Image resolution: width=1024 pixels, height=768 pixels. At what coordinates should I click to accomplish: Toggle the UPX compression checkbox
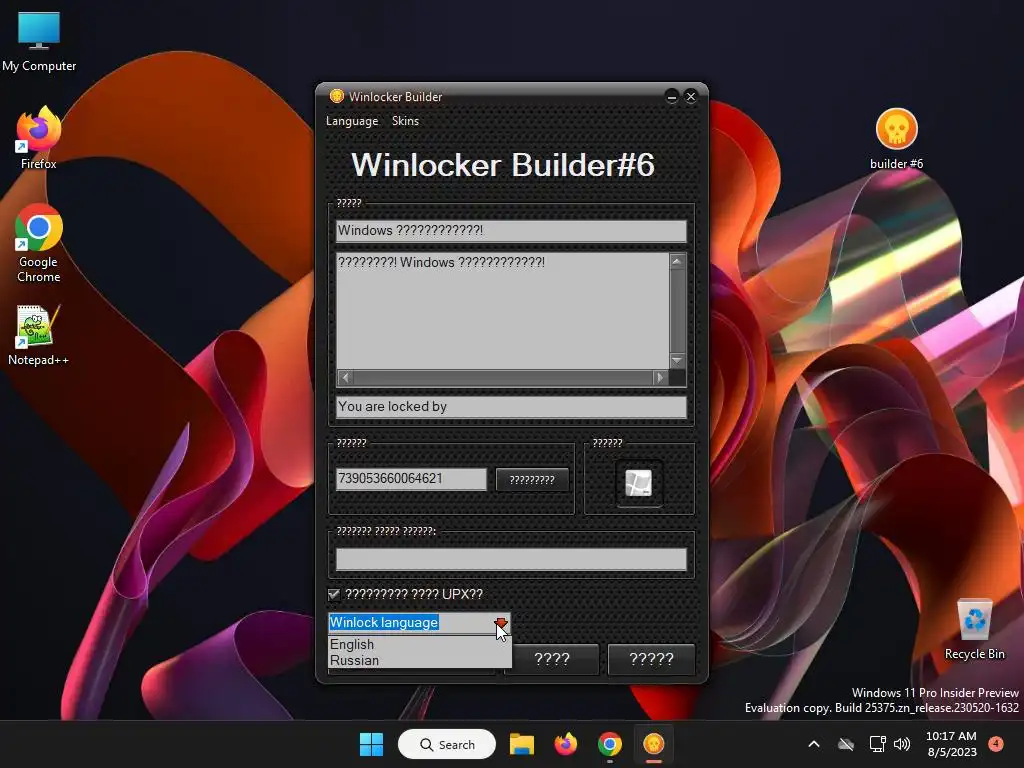pos(334,594)
